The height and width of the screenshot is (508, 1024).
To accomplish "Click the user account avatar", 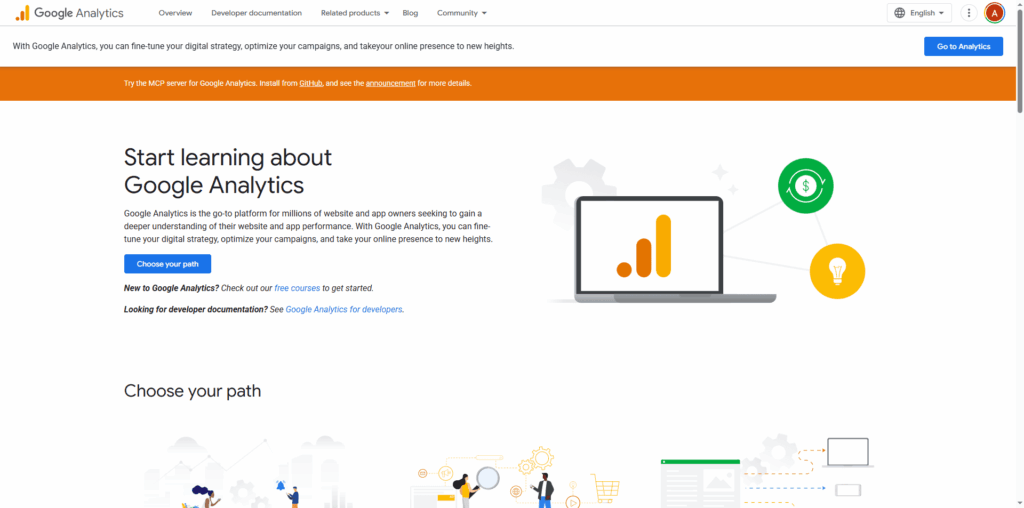I will point(994,13).
